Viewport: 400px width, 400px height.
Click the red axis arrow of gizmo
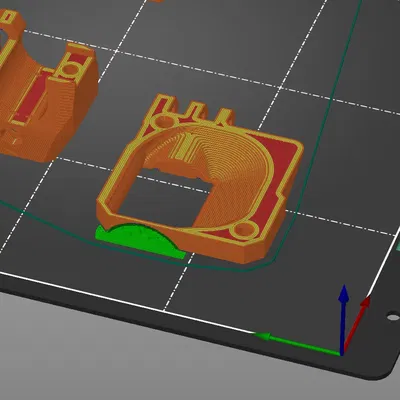357,324
